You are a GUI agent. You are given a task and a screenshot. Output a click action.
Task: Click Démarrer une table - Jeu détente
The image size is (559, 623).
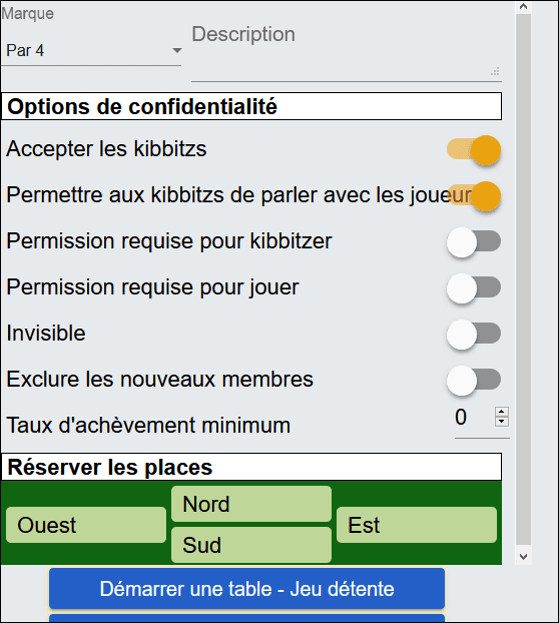click(247, 588)
